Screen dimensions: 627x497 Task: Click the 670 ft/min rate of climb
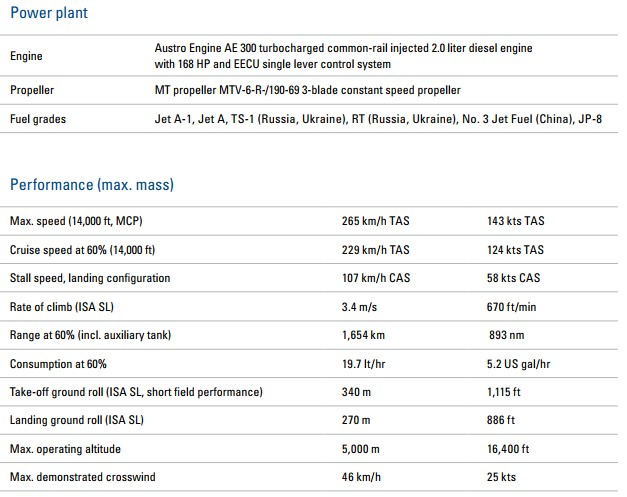tap(511, 307)
